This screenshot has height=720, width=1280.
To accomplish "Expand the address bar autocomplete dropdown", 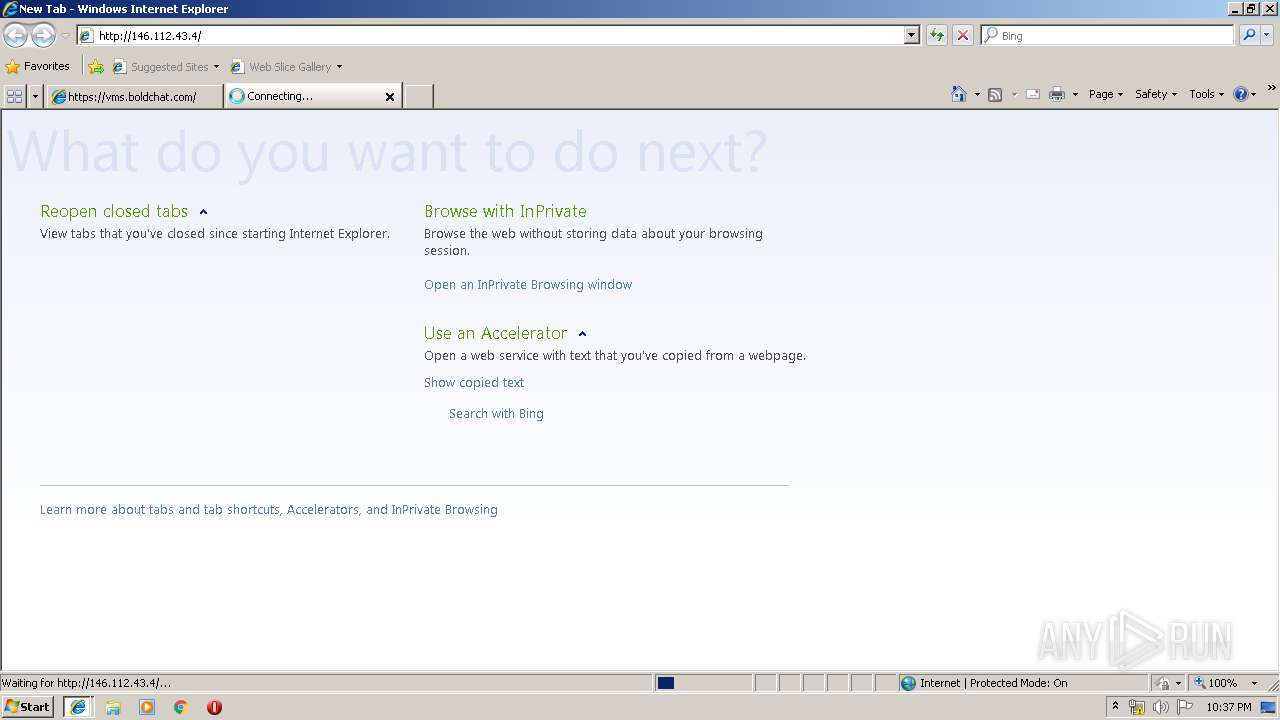I will 911,36.
